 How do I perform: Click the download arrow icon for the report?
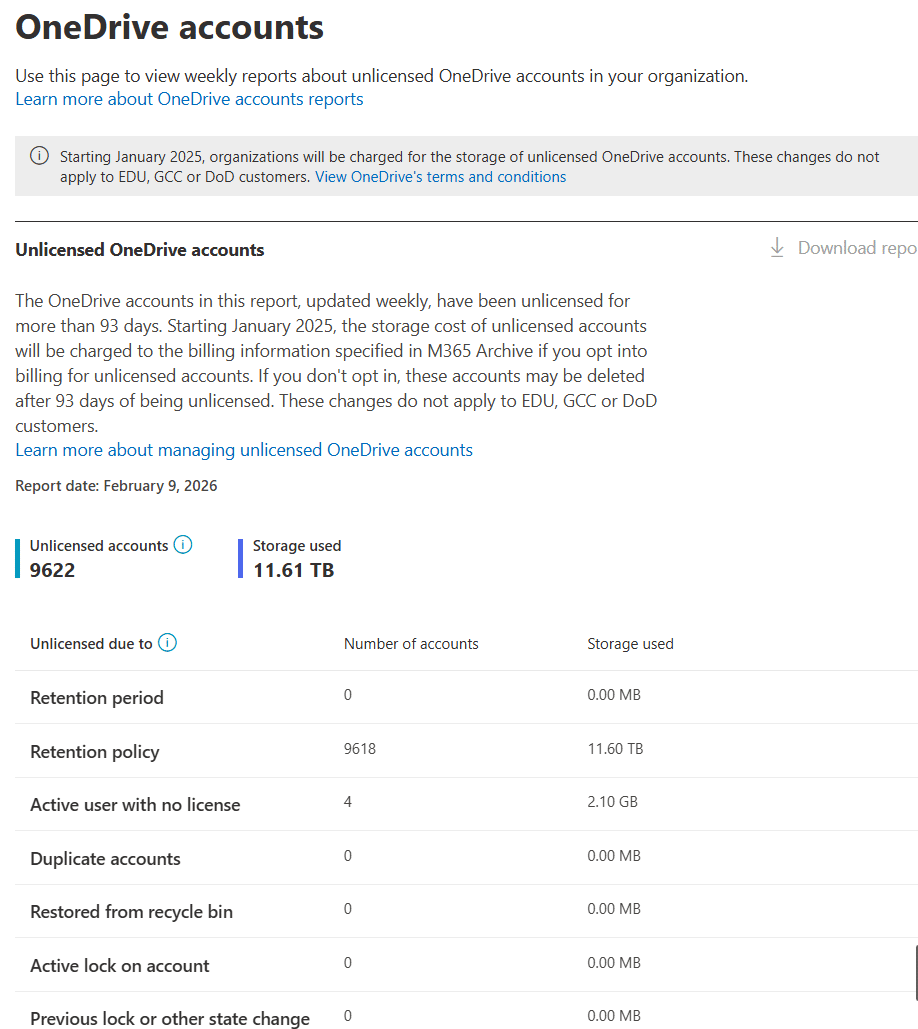pos(777,247)
